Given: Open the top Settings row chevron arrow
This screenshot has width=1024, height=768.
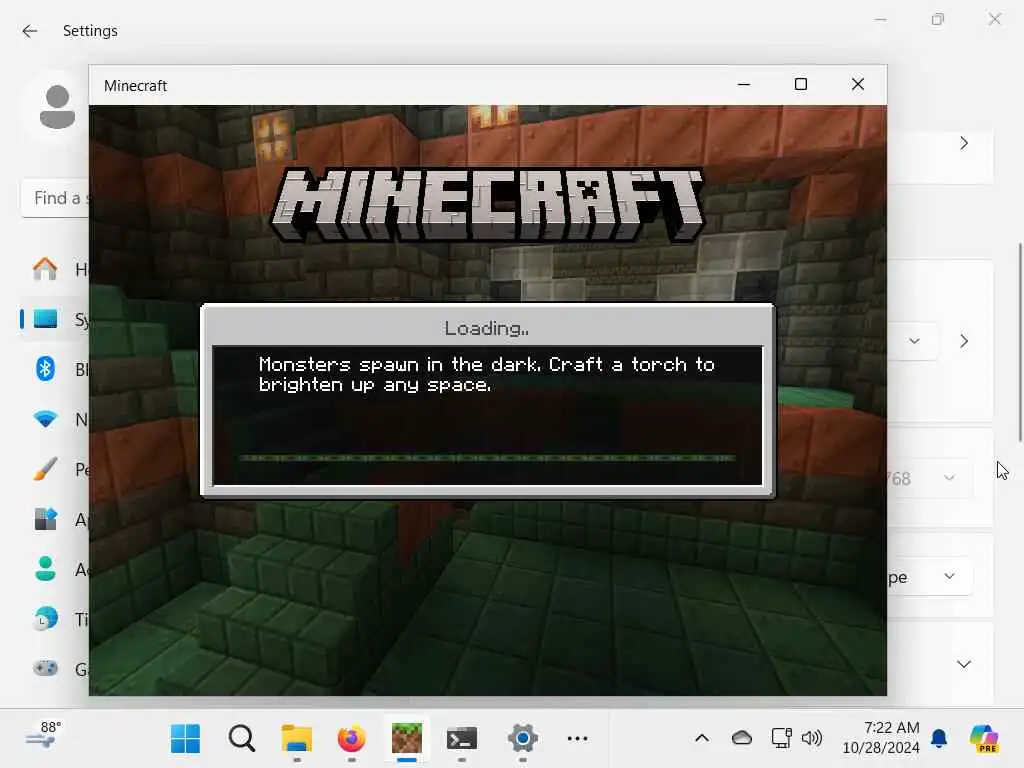Looking at the screenshot, I should (964, 144).
